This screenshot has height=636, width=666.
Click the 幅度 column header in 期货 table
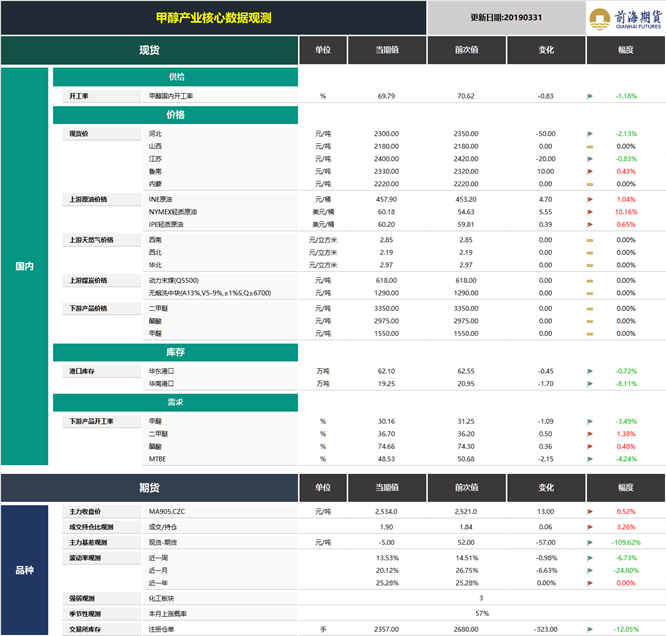[626, 488]
